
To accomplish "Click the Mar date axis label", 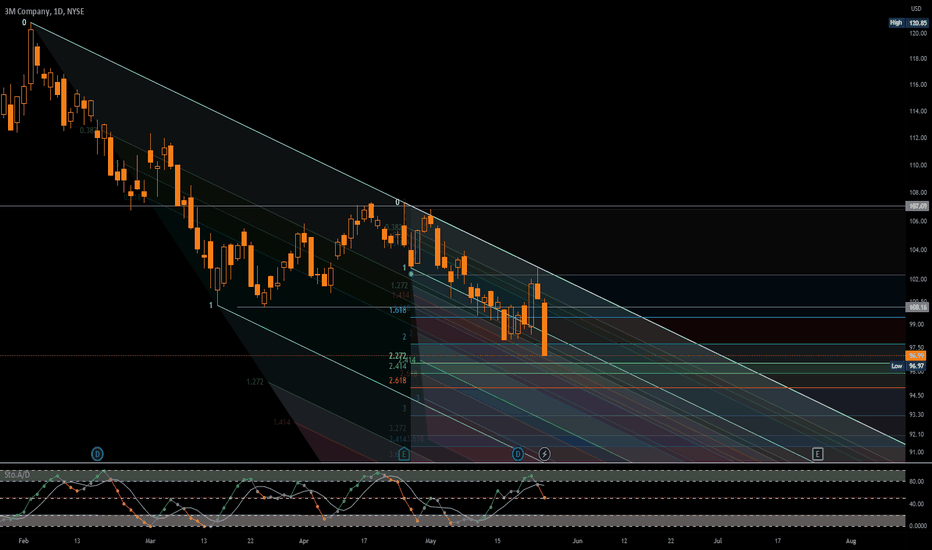I will (x=150, y=541).
